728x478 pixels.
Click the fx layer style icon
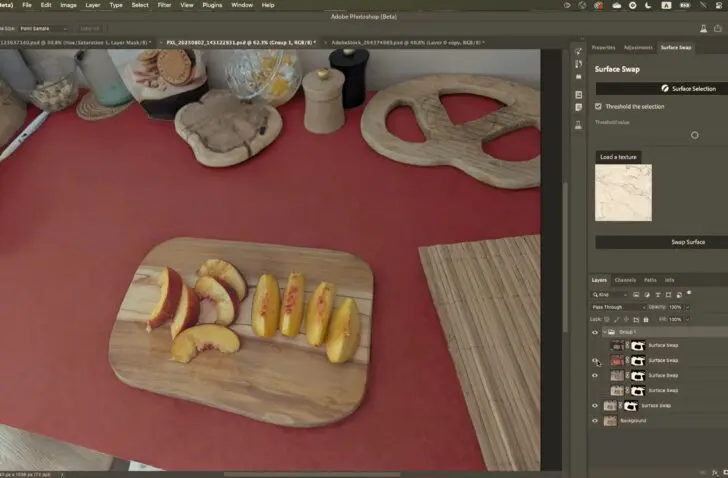[x=715, y=473]
